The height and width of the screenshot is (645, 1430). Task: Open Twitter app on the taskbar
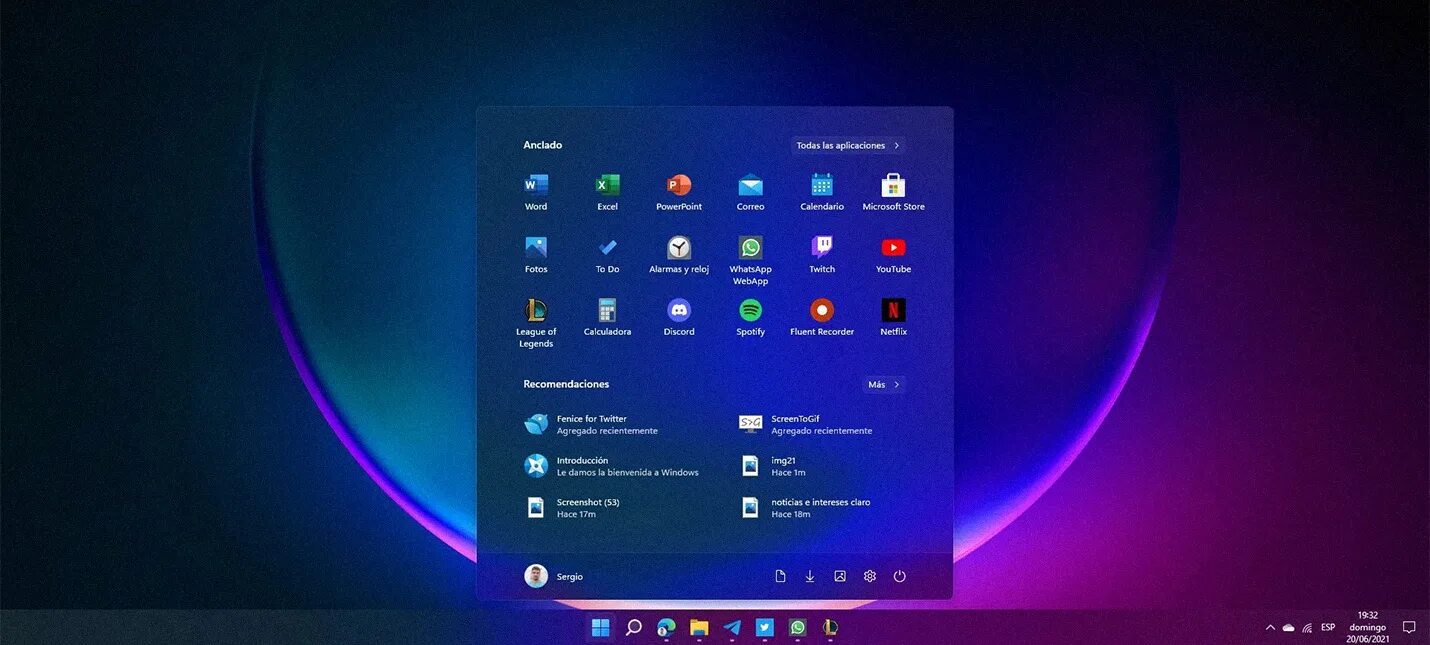click(x=765, y=628)
